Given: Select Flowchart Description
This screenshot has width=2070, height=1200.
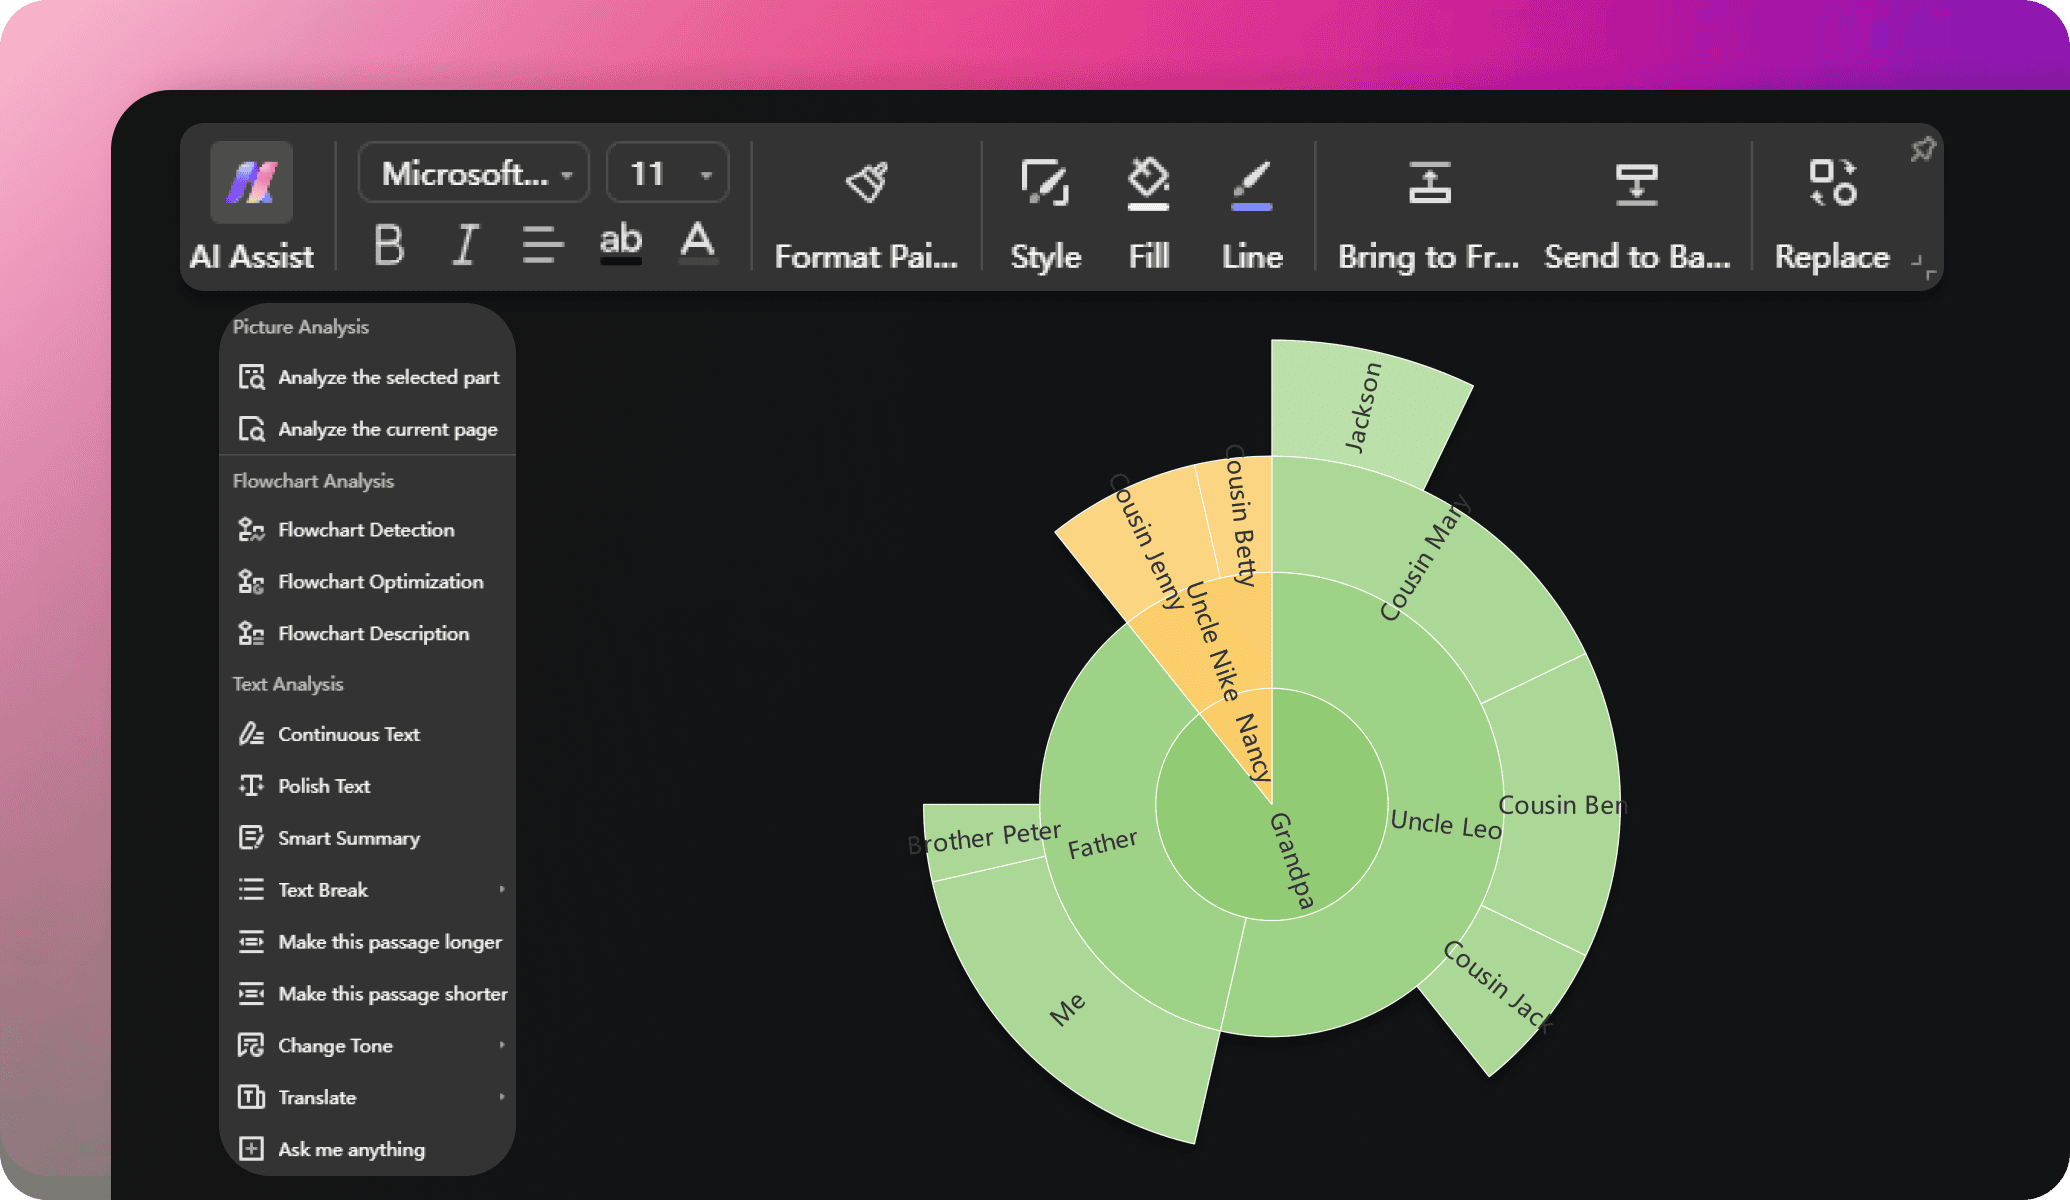Looking at the screenshot, I should click(x=368, y=634).
